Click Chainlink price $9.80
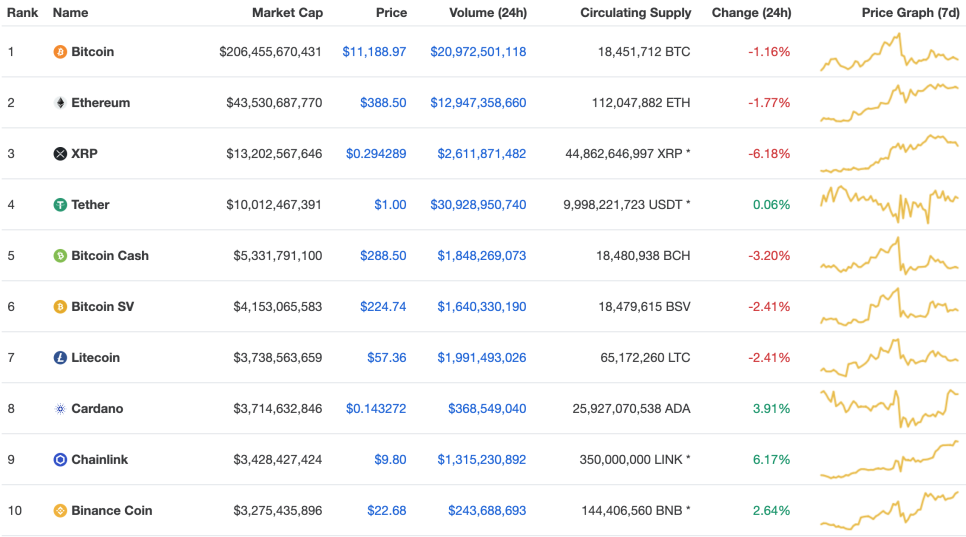This screenshot has height=537, width=966. point(390,460)
